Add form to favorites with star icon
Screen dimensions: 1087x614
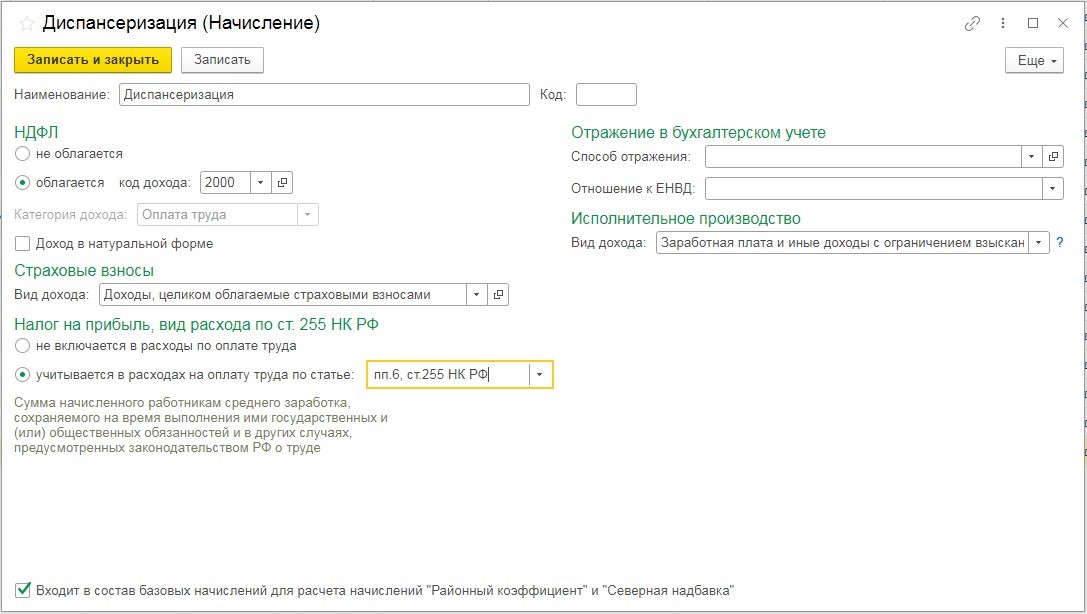[x=27, y=24]
